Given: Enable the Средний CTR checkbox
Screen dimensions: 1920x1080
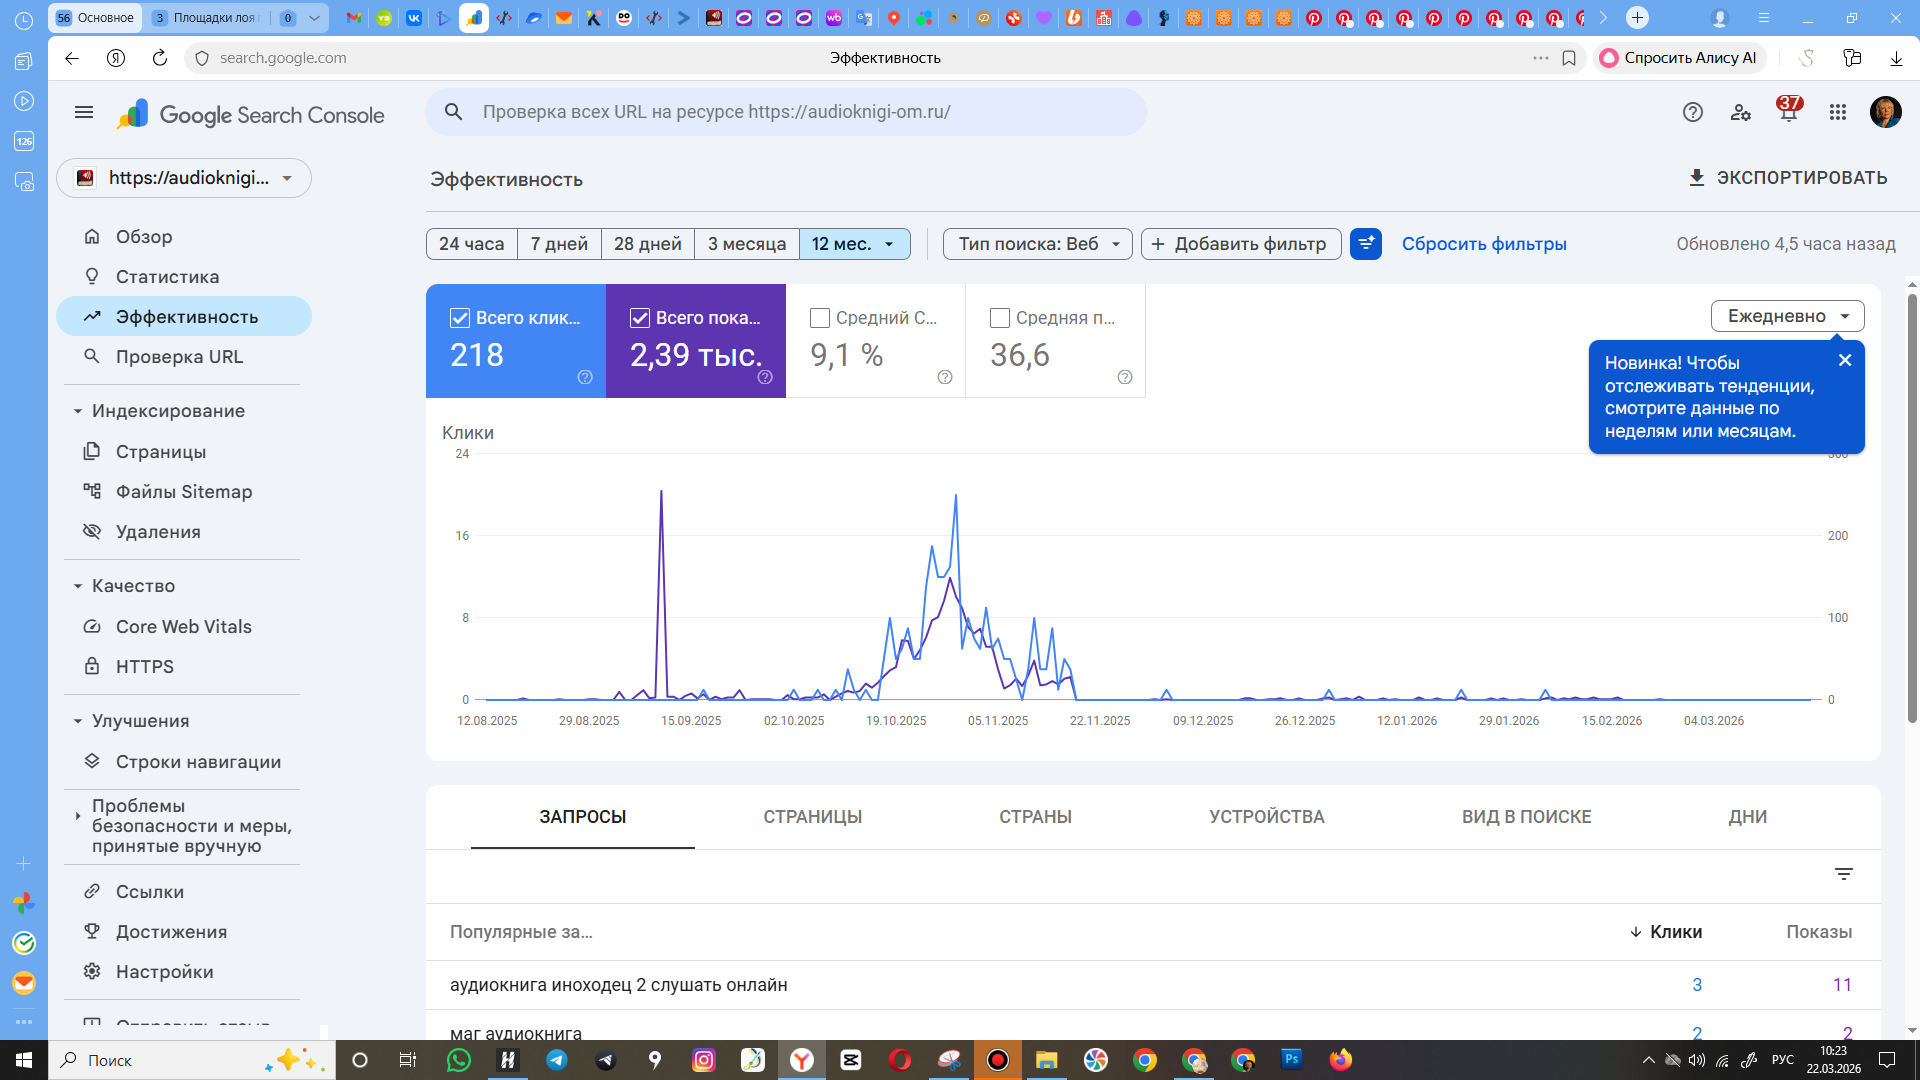Looking at the screenshot, I should [820, 318].
